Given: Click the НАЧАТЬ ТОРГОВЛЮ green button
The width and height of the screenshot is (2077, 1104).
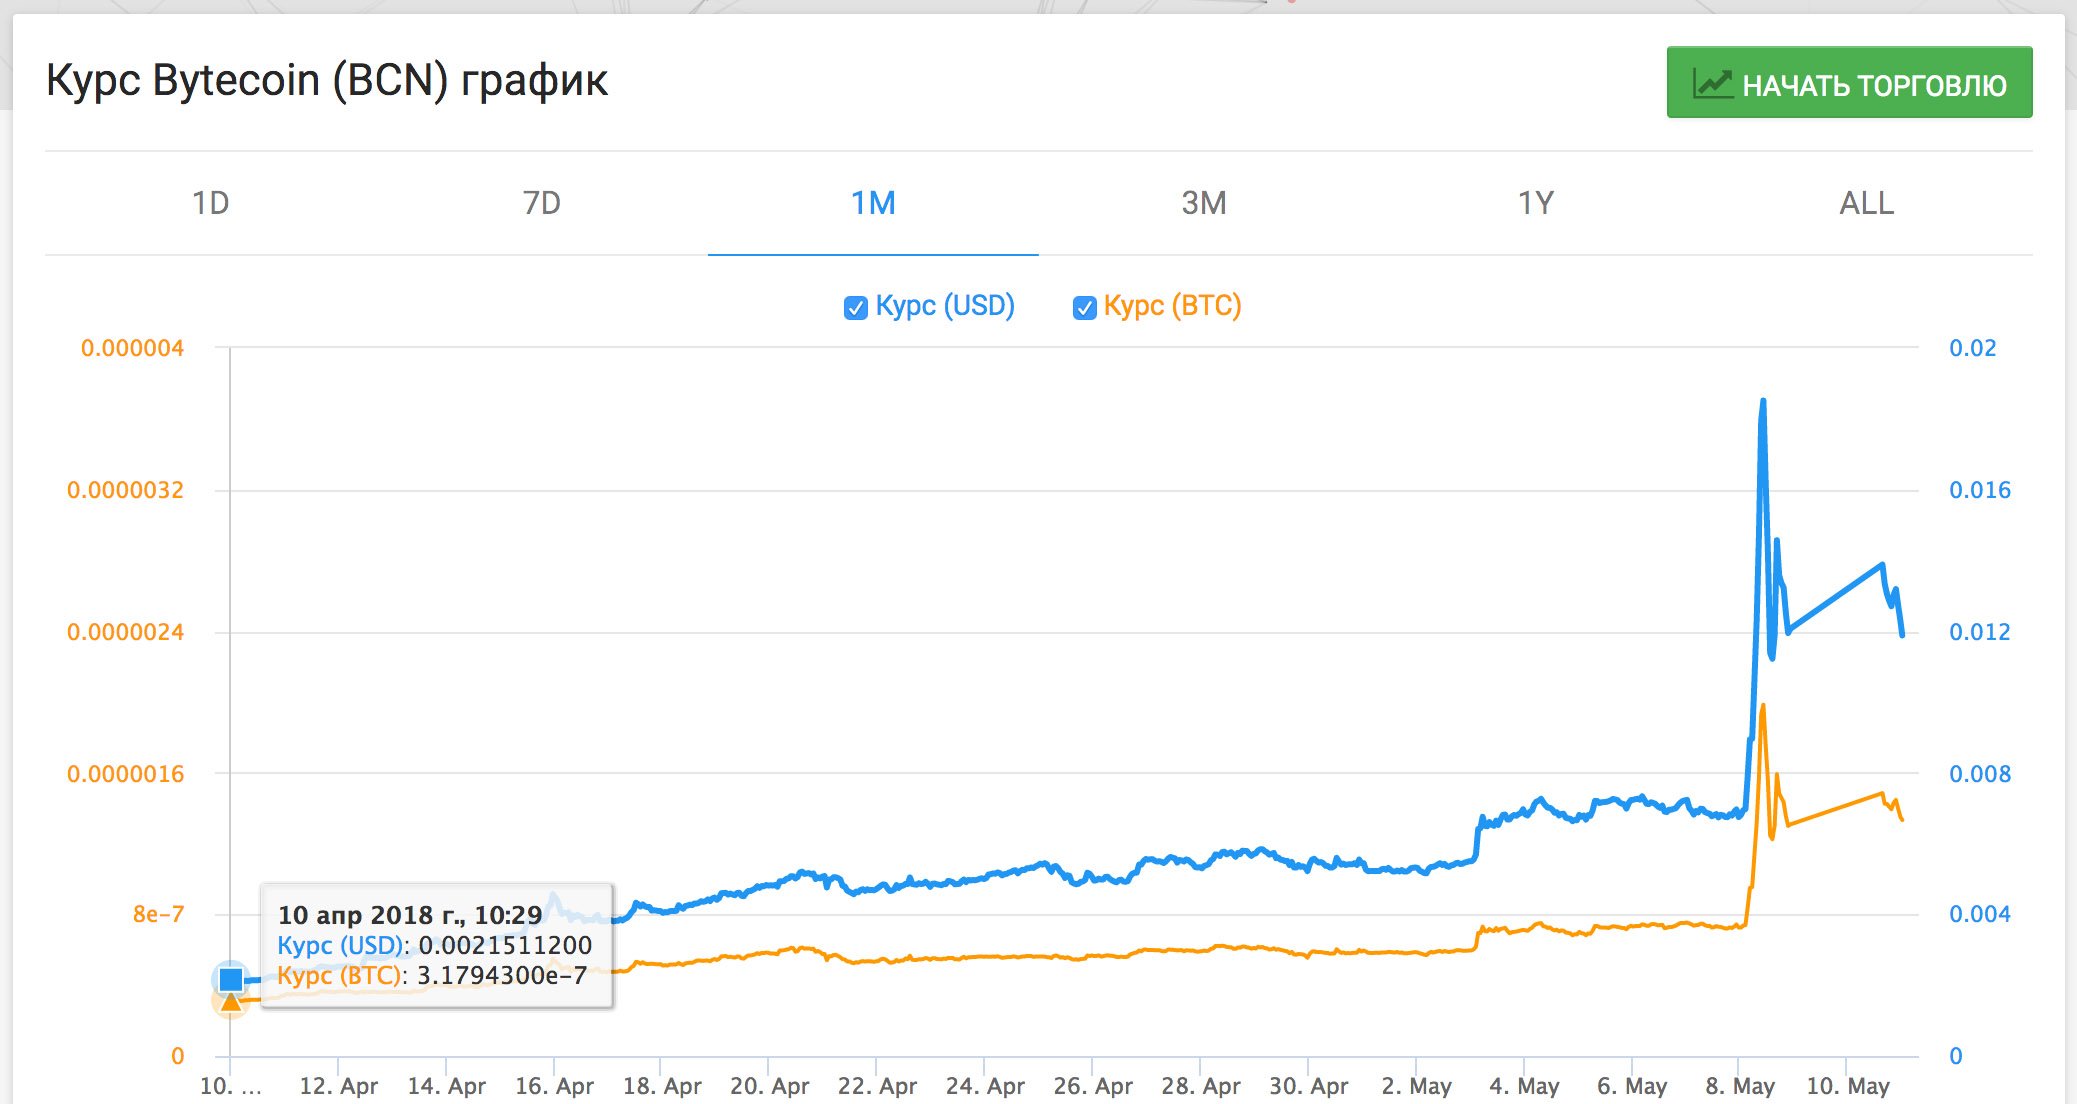Looking at the screenshot, I should tap(1849, 82).
